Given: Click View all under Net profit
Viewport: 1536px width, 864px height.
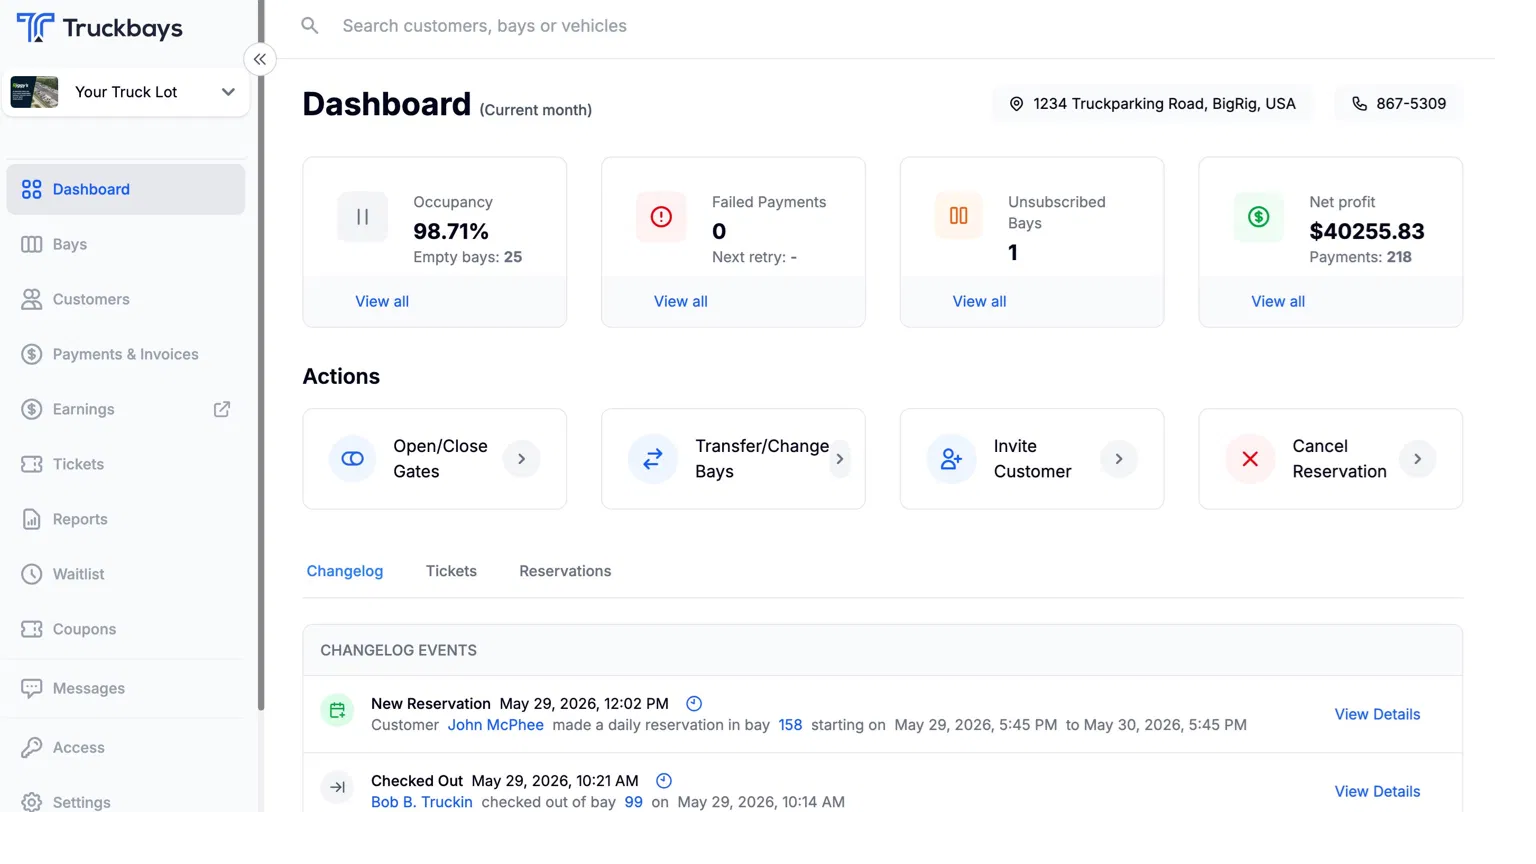Looking at the screenshot, I should tap(1278, 301).
